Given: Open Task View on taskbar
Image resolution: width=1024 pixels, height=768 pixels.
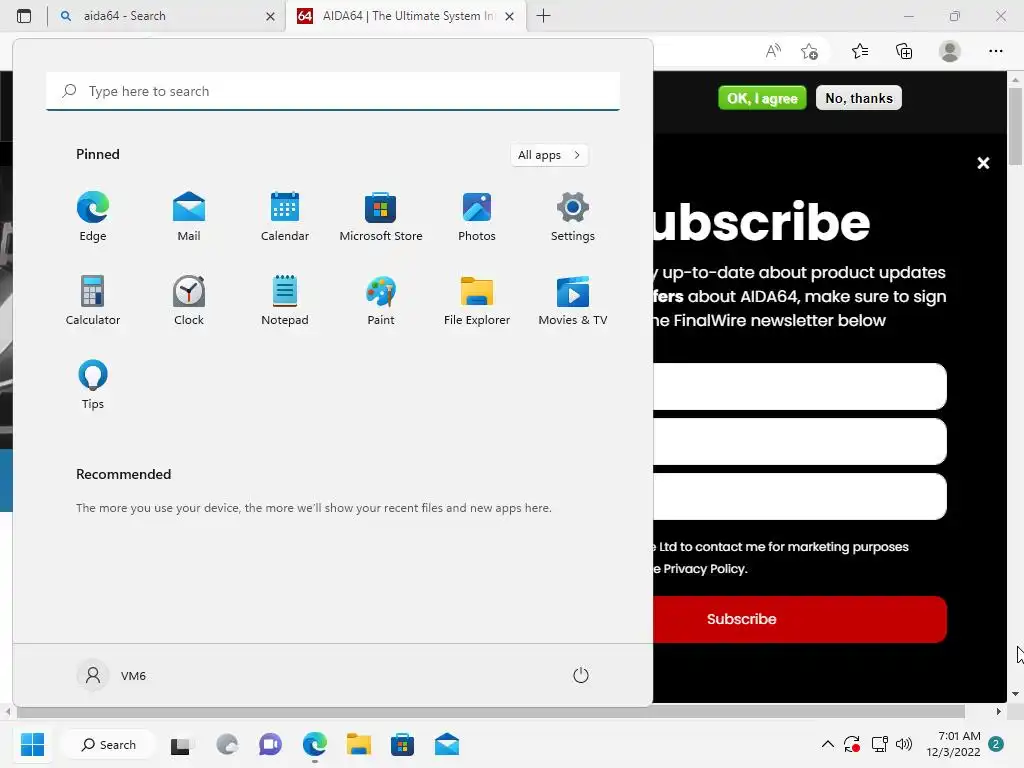Looking at the screenshot, I should point(181,745).
